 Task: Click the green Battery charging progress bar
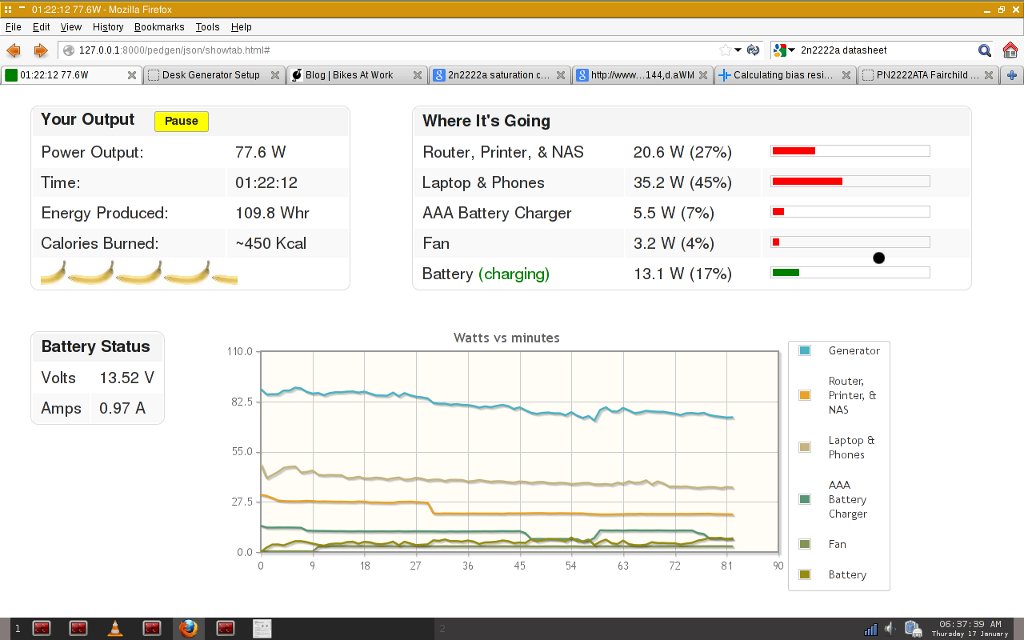tap(850, 272)
